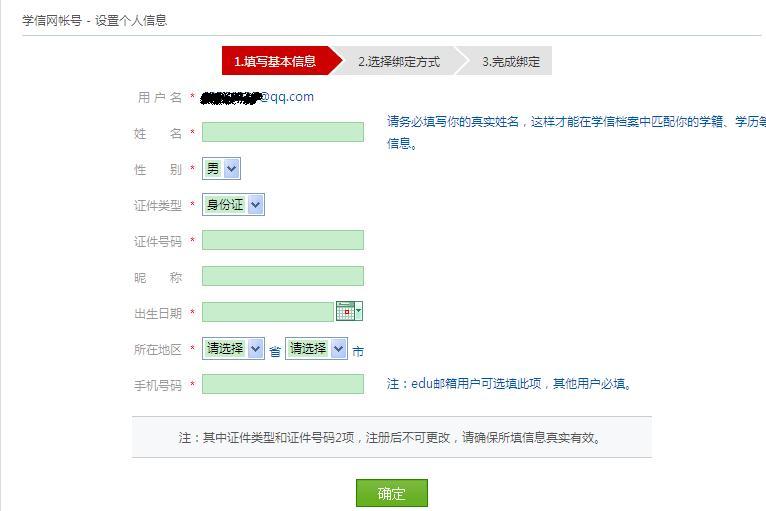Click the 所在地区 region label
766x511 pixels.
(x=158, y=349)
